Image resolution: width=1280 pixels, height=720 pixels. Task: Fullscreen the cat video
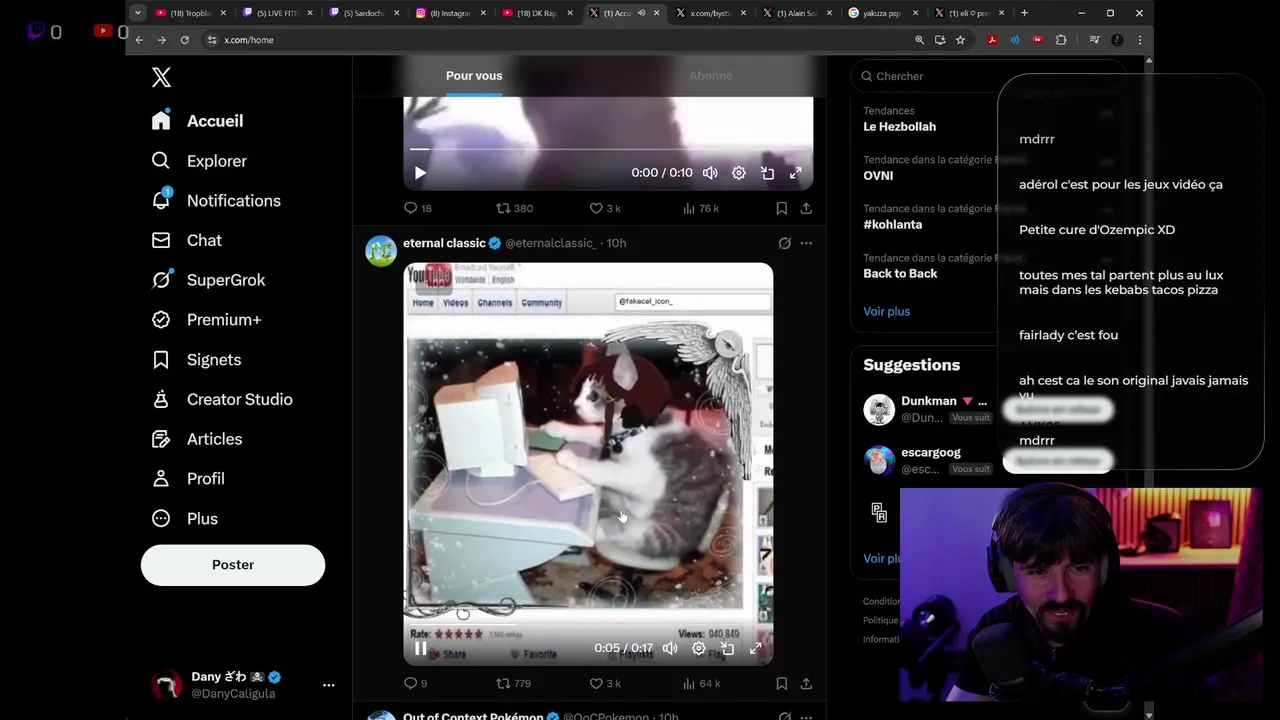(756, 648)
